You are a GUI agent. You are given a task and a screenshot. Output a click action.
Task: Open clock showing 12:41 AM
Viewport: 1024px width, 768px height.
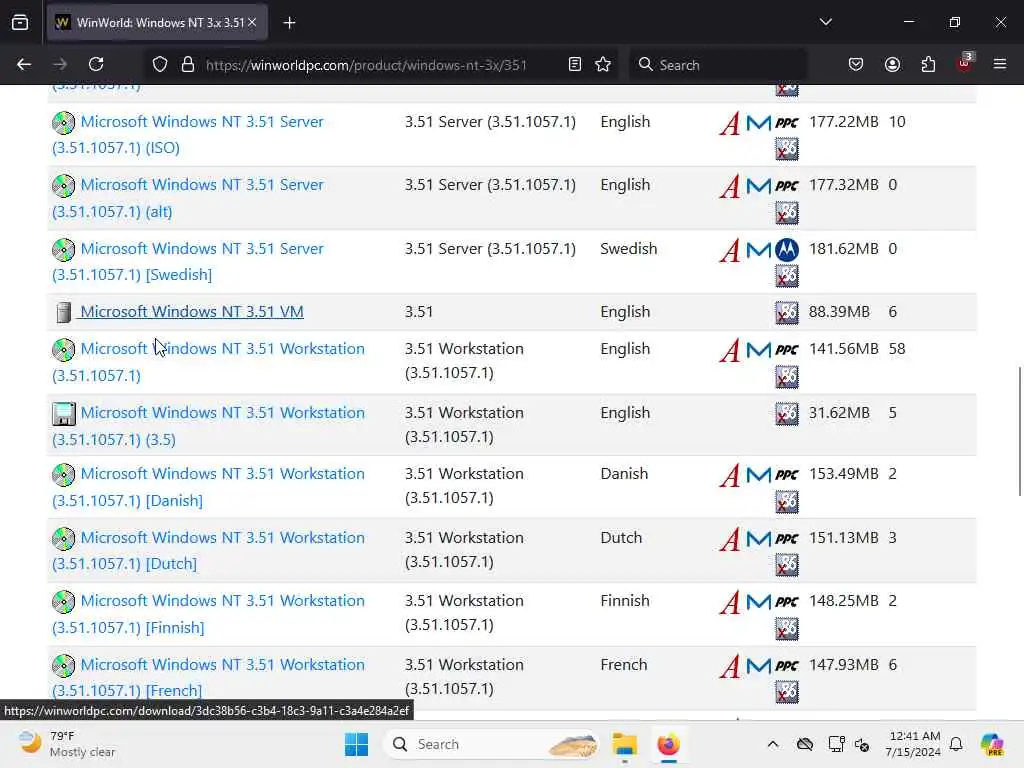[x=913, y=744]
